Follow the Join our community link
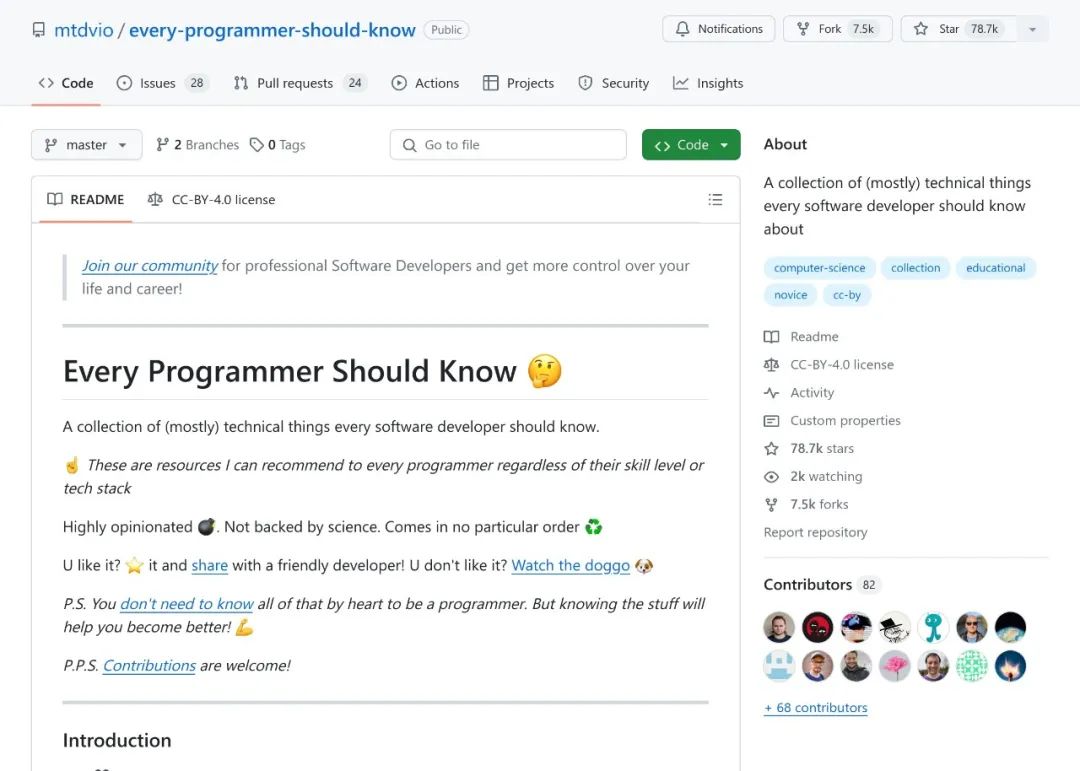This screenshot has height=771, width=1080. coord(149,266)
